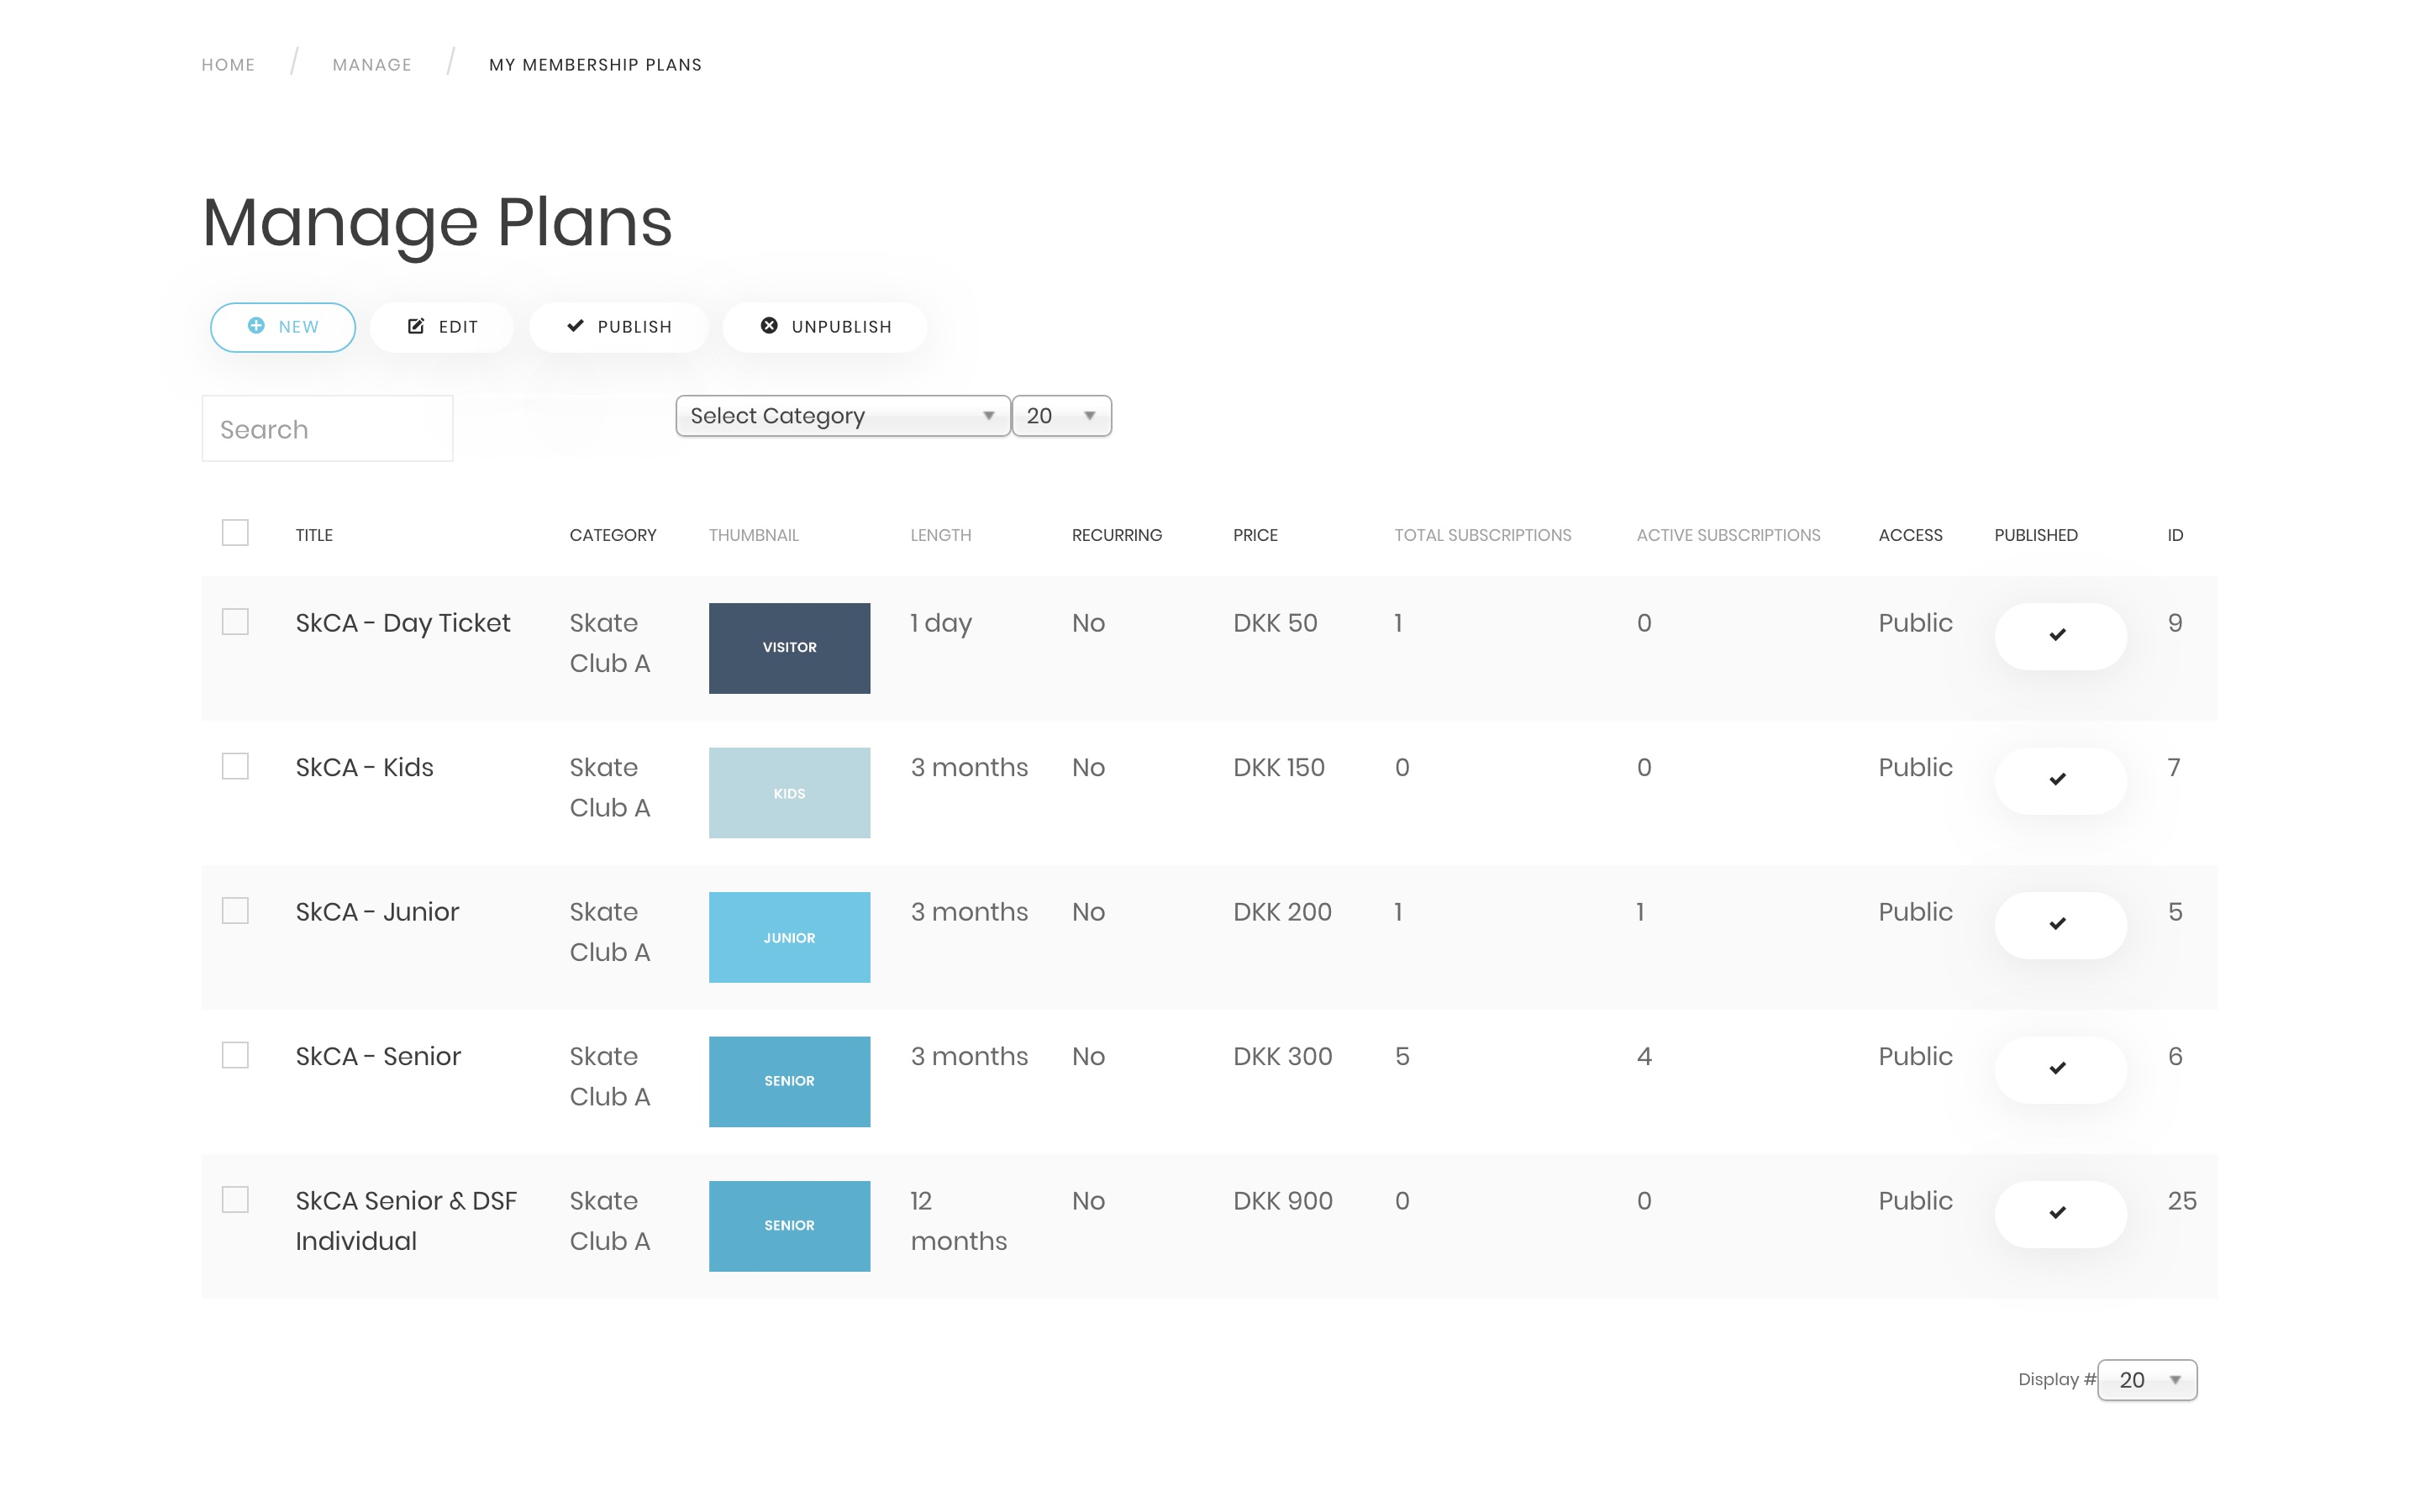Screen dimensions: 2420x1512
Task: Click the checkmark icon on the Publish button
Action: (575, 326)
